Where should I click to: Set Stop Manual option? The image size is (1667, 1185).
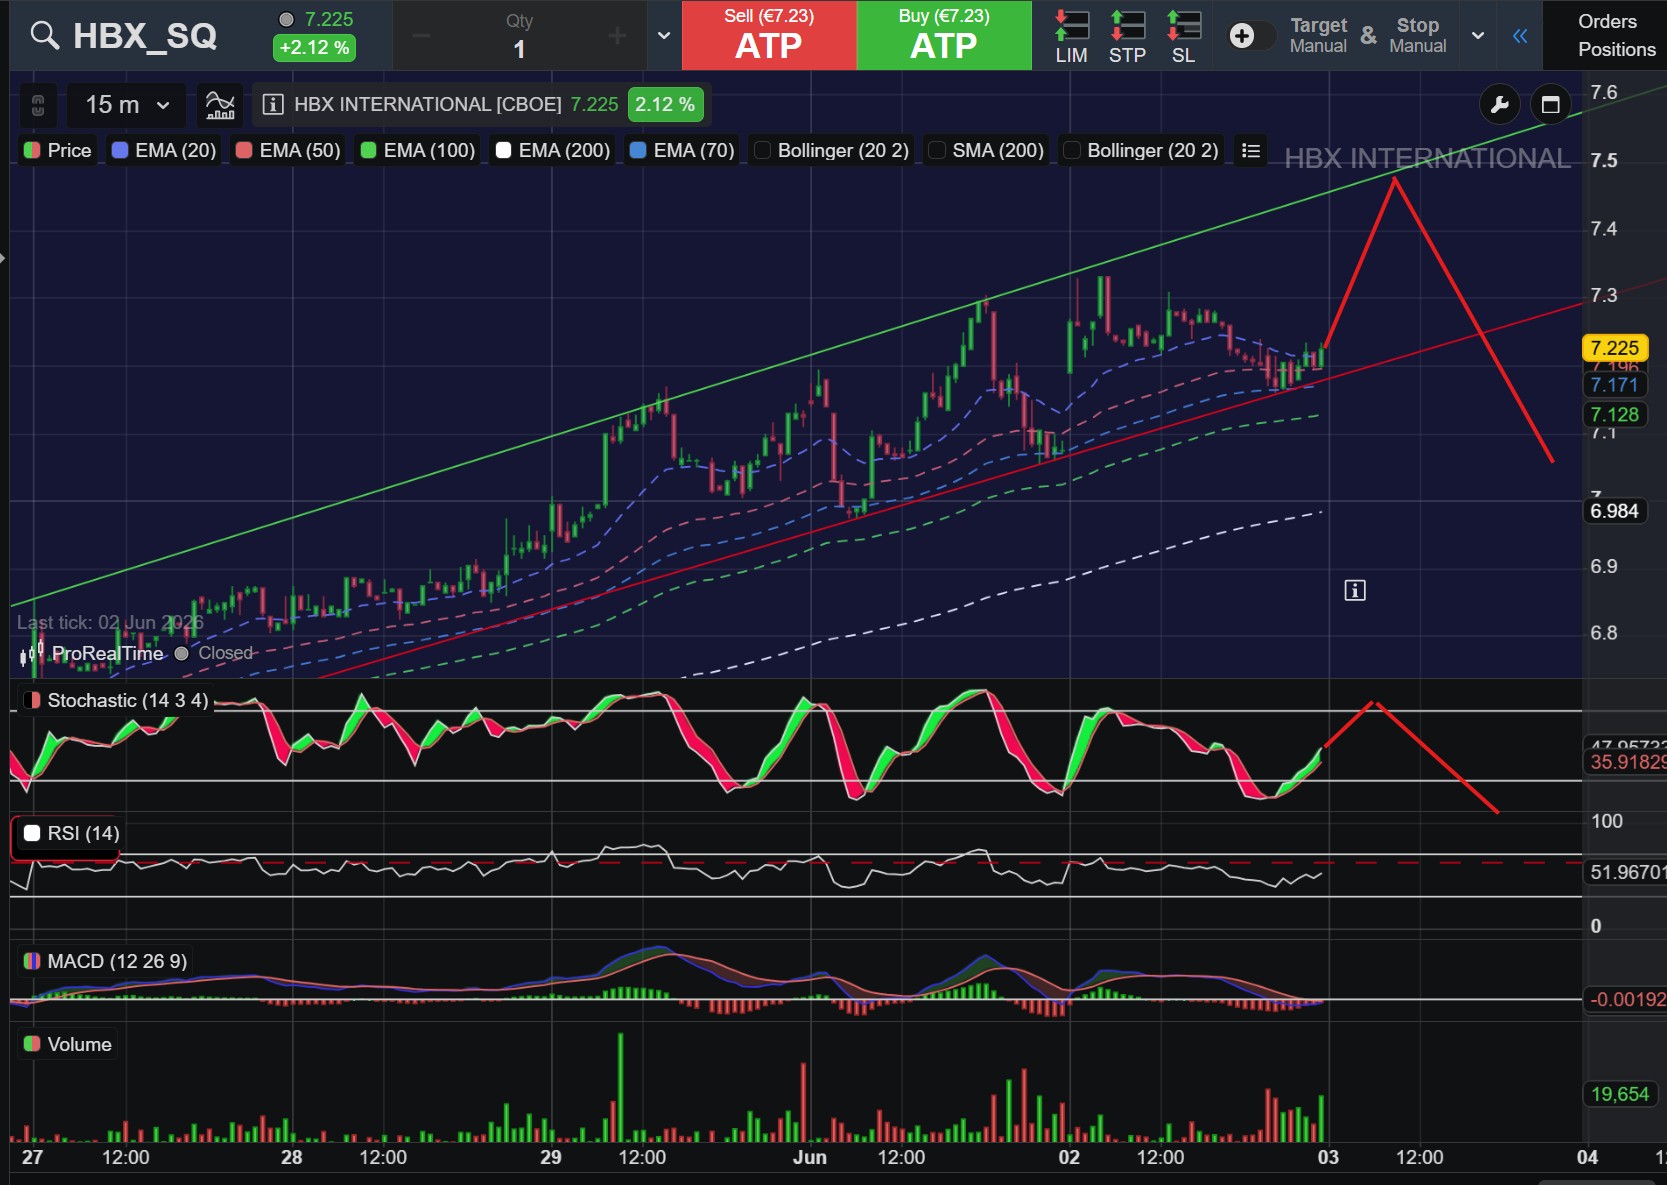coord(1418,36)
